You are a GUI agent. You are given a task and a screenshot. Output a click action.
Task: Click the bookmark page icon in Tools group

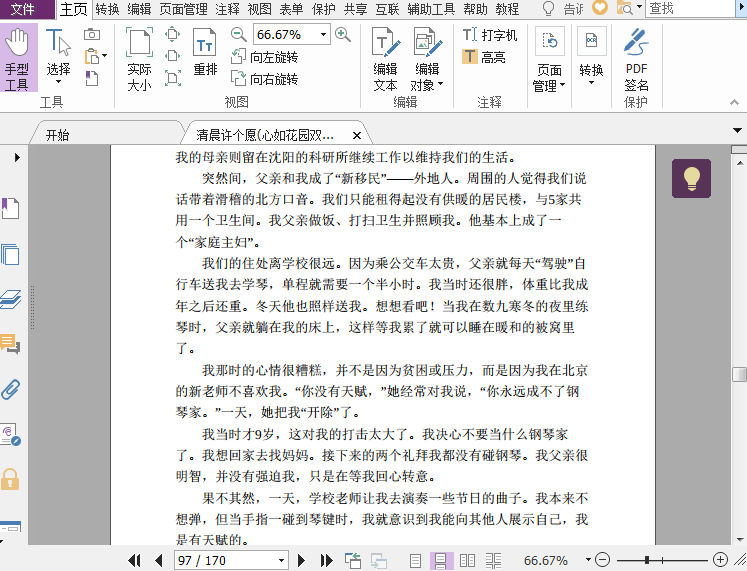(91, 78)
